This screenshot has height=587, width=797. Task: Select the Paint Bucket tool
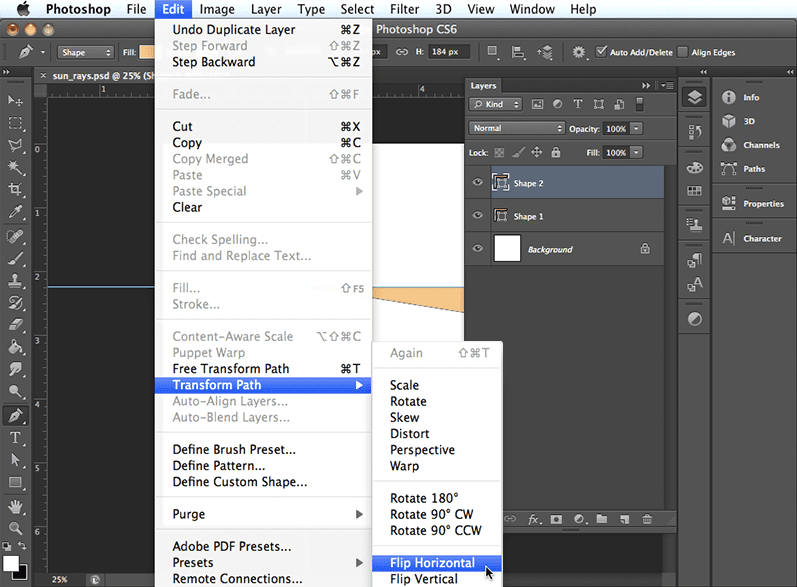(x=15, y=347)
